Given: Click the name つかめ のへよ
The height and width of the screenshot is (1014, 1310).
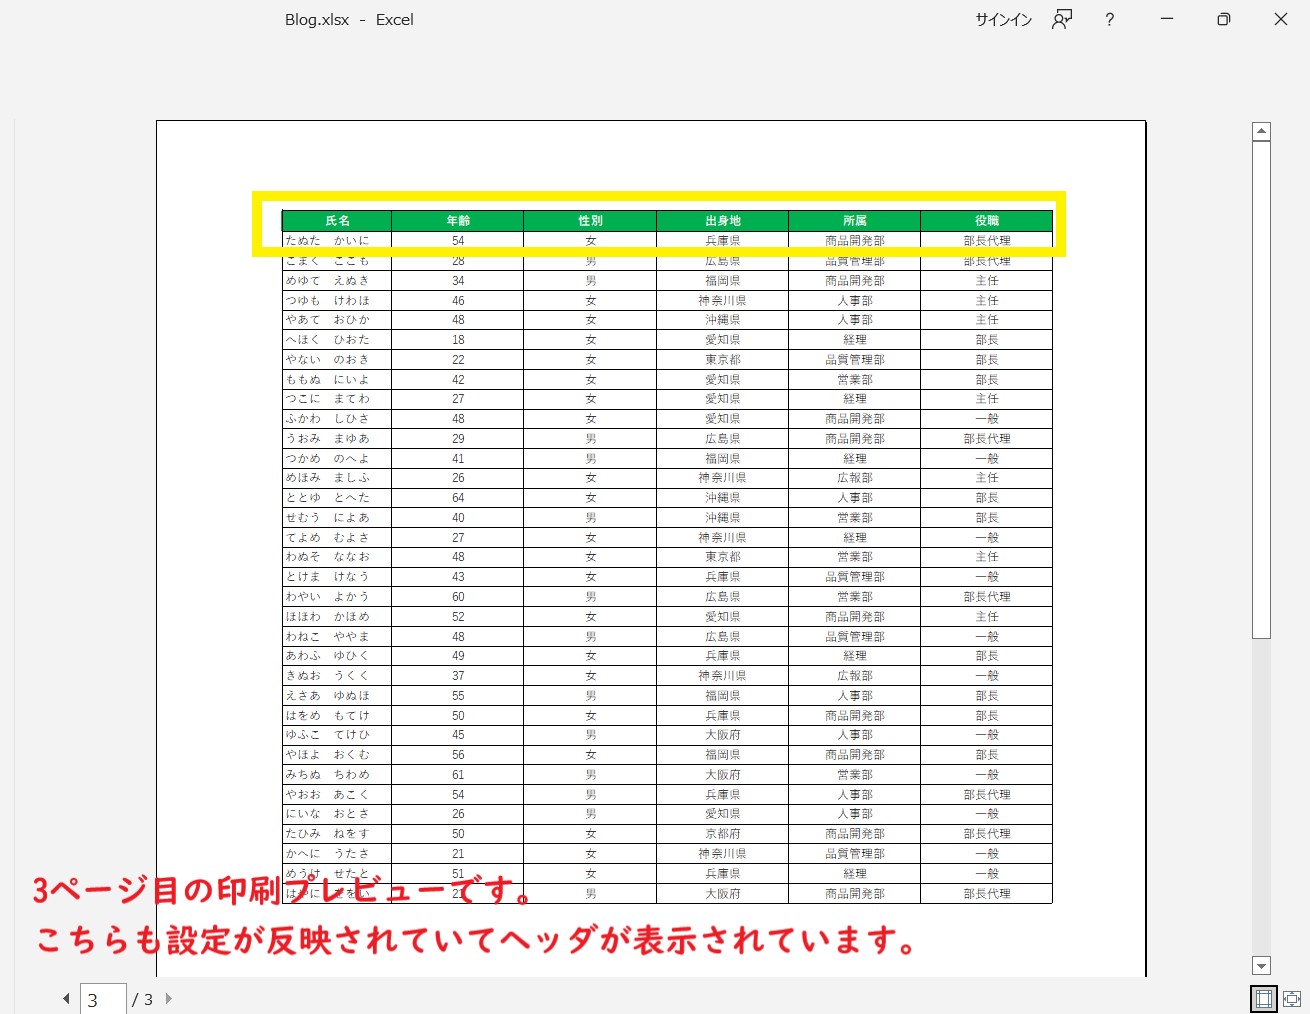Looking at the screenshot, I should point(327,459).
